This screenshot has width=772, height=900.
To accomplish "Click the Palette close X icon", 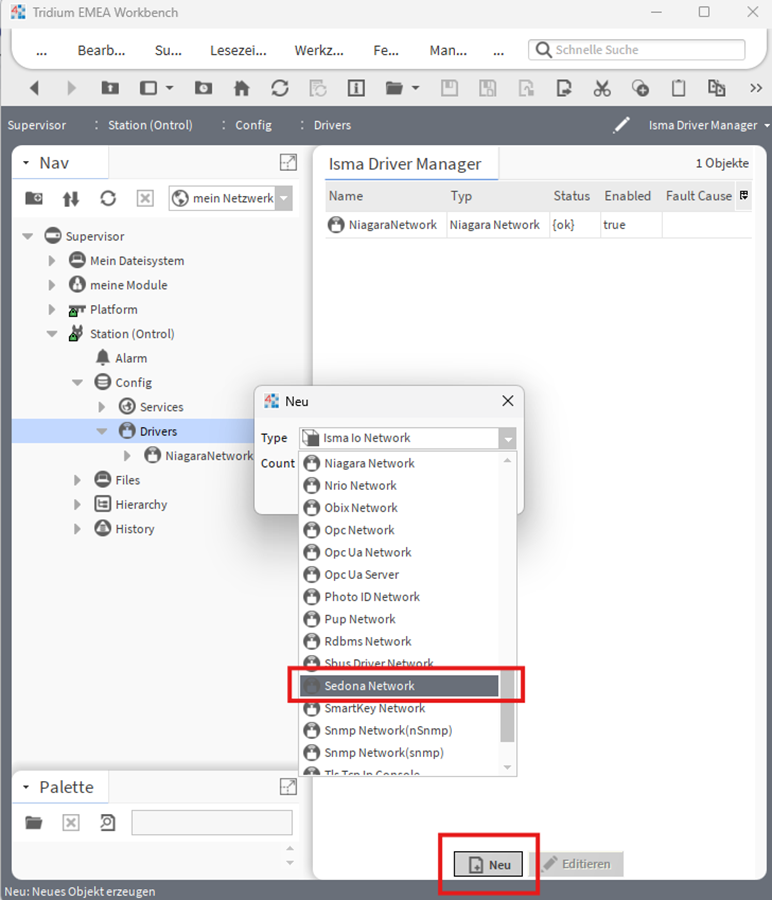I will (x=71, y=823).
